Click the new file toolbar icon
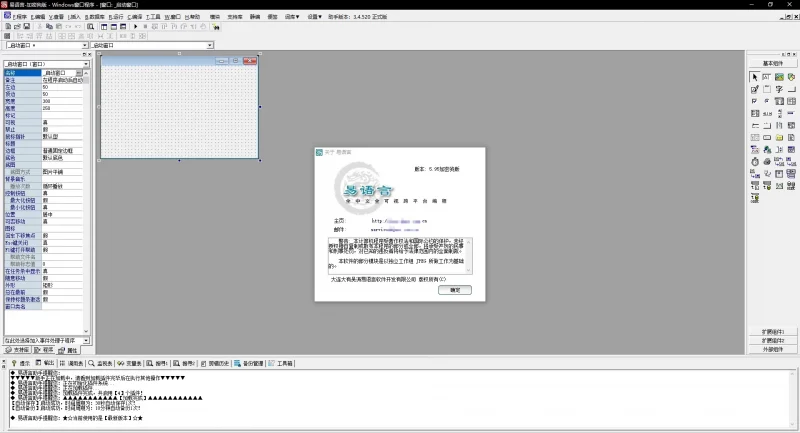 [x=6, y=26]
